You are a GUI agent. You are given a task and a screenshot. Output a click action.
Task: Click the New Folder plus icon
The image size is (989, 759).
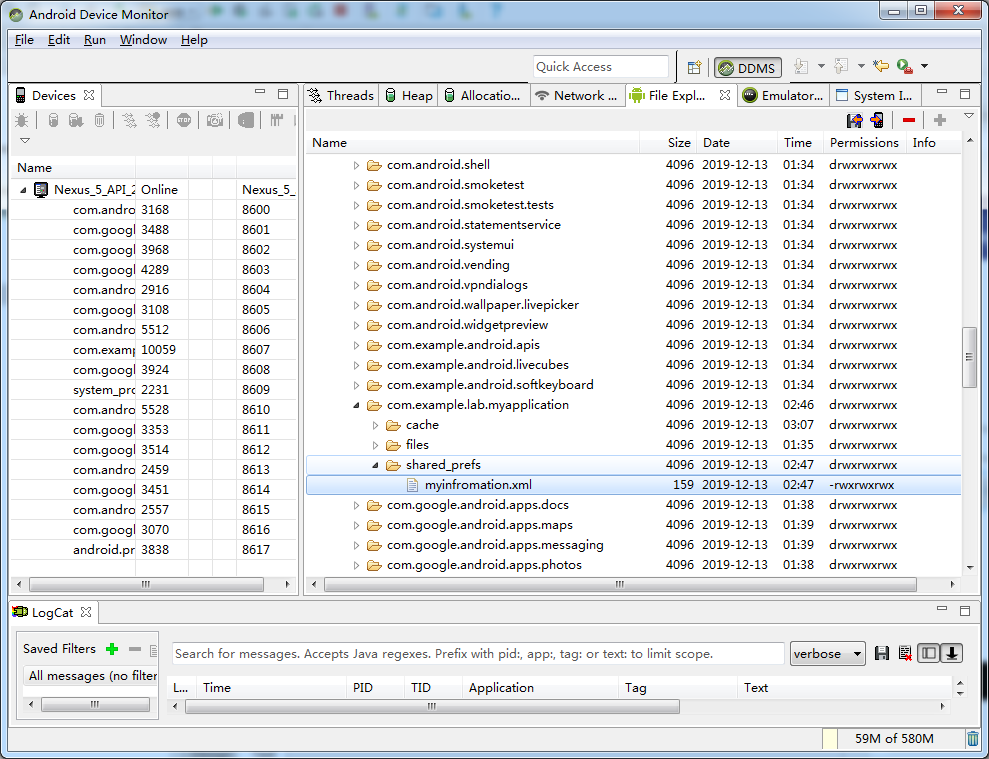pos(940,120)
